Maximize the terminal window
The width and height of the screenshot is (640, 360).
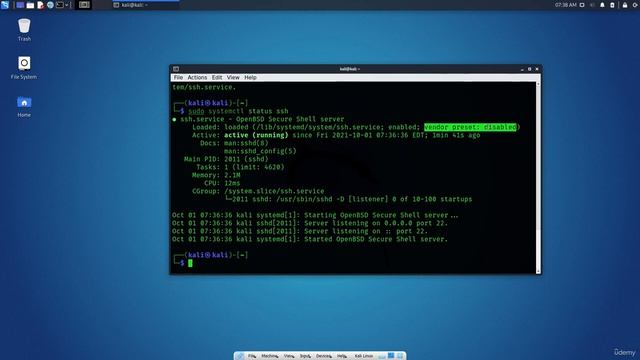pos(529,69)
